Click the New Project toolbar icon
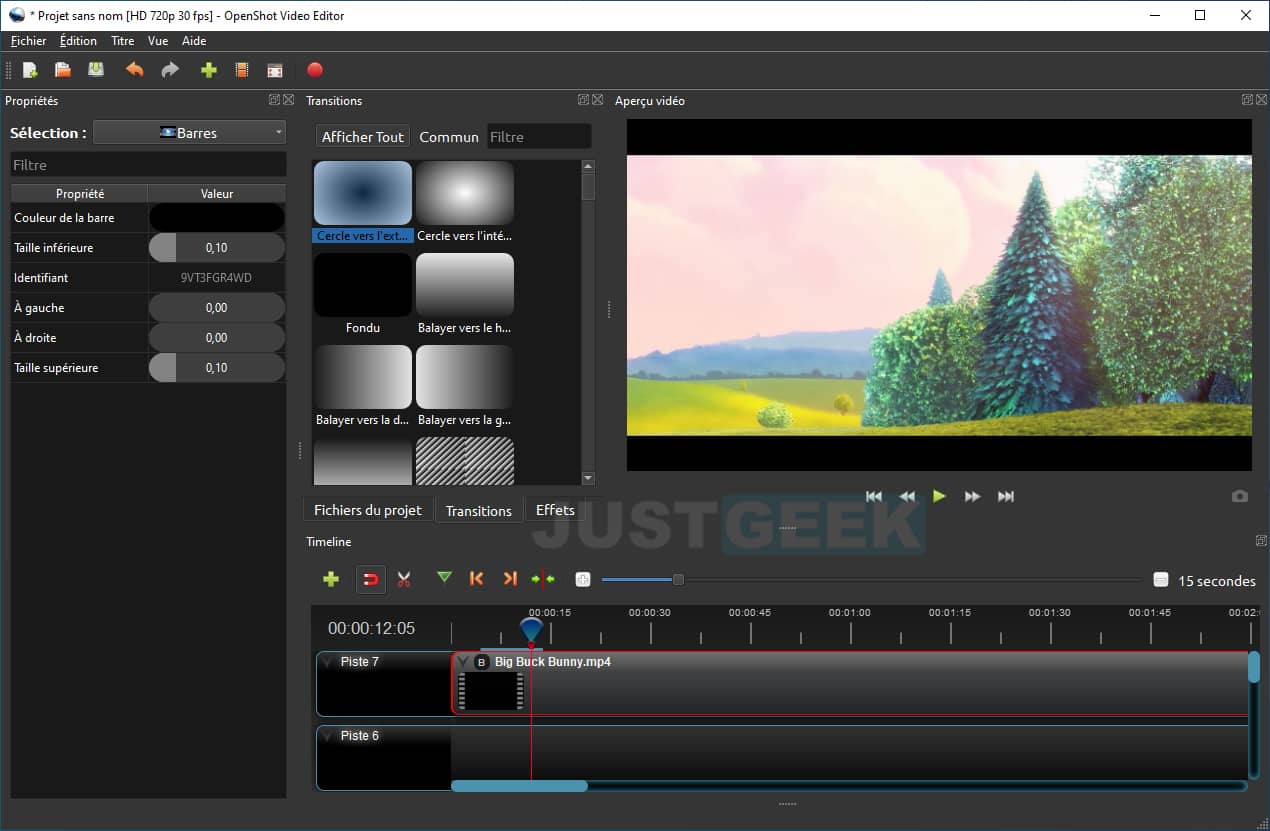This screenshot has width=1270, height=831. 30,70
